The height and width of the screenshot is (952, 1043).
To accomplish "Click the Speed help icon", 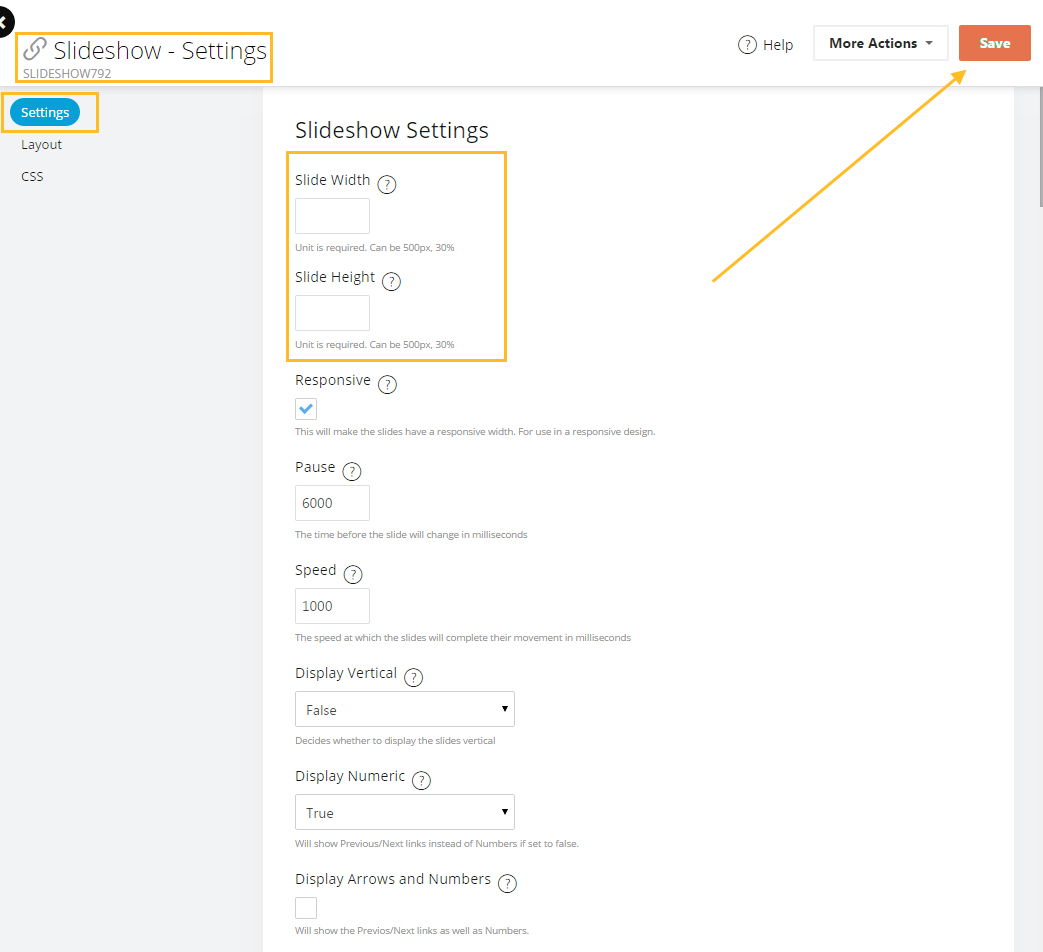I will (x=351, y=573).
